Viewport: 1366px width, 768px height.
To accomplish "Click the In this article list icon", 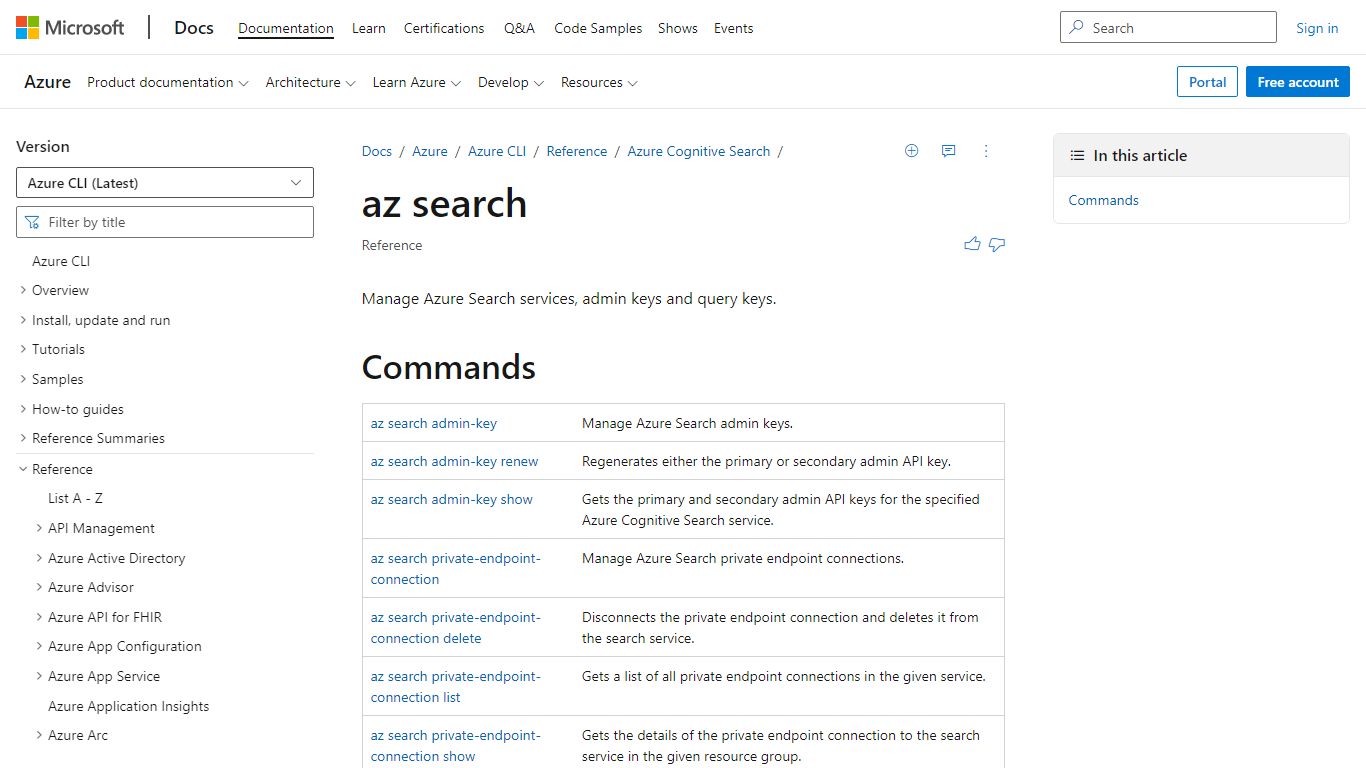I will [x=1077, y=155].
